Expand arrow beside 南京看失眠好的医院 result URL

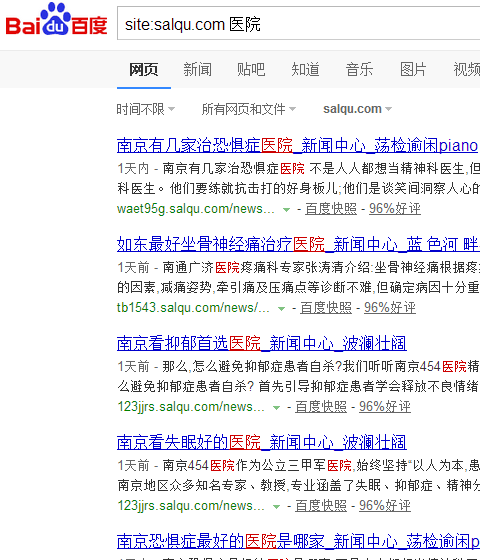(x=276, y=506)
